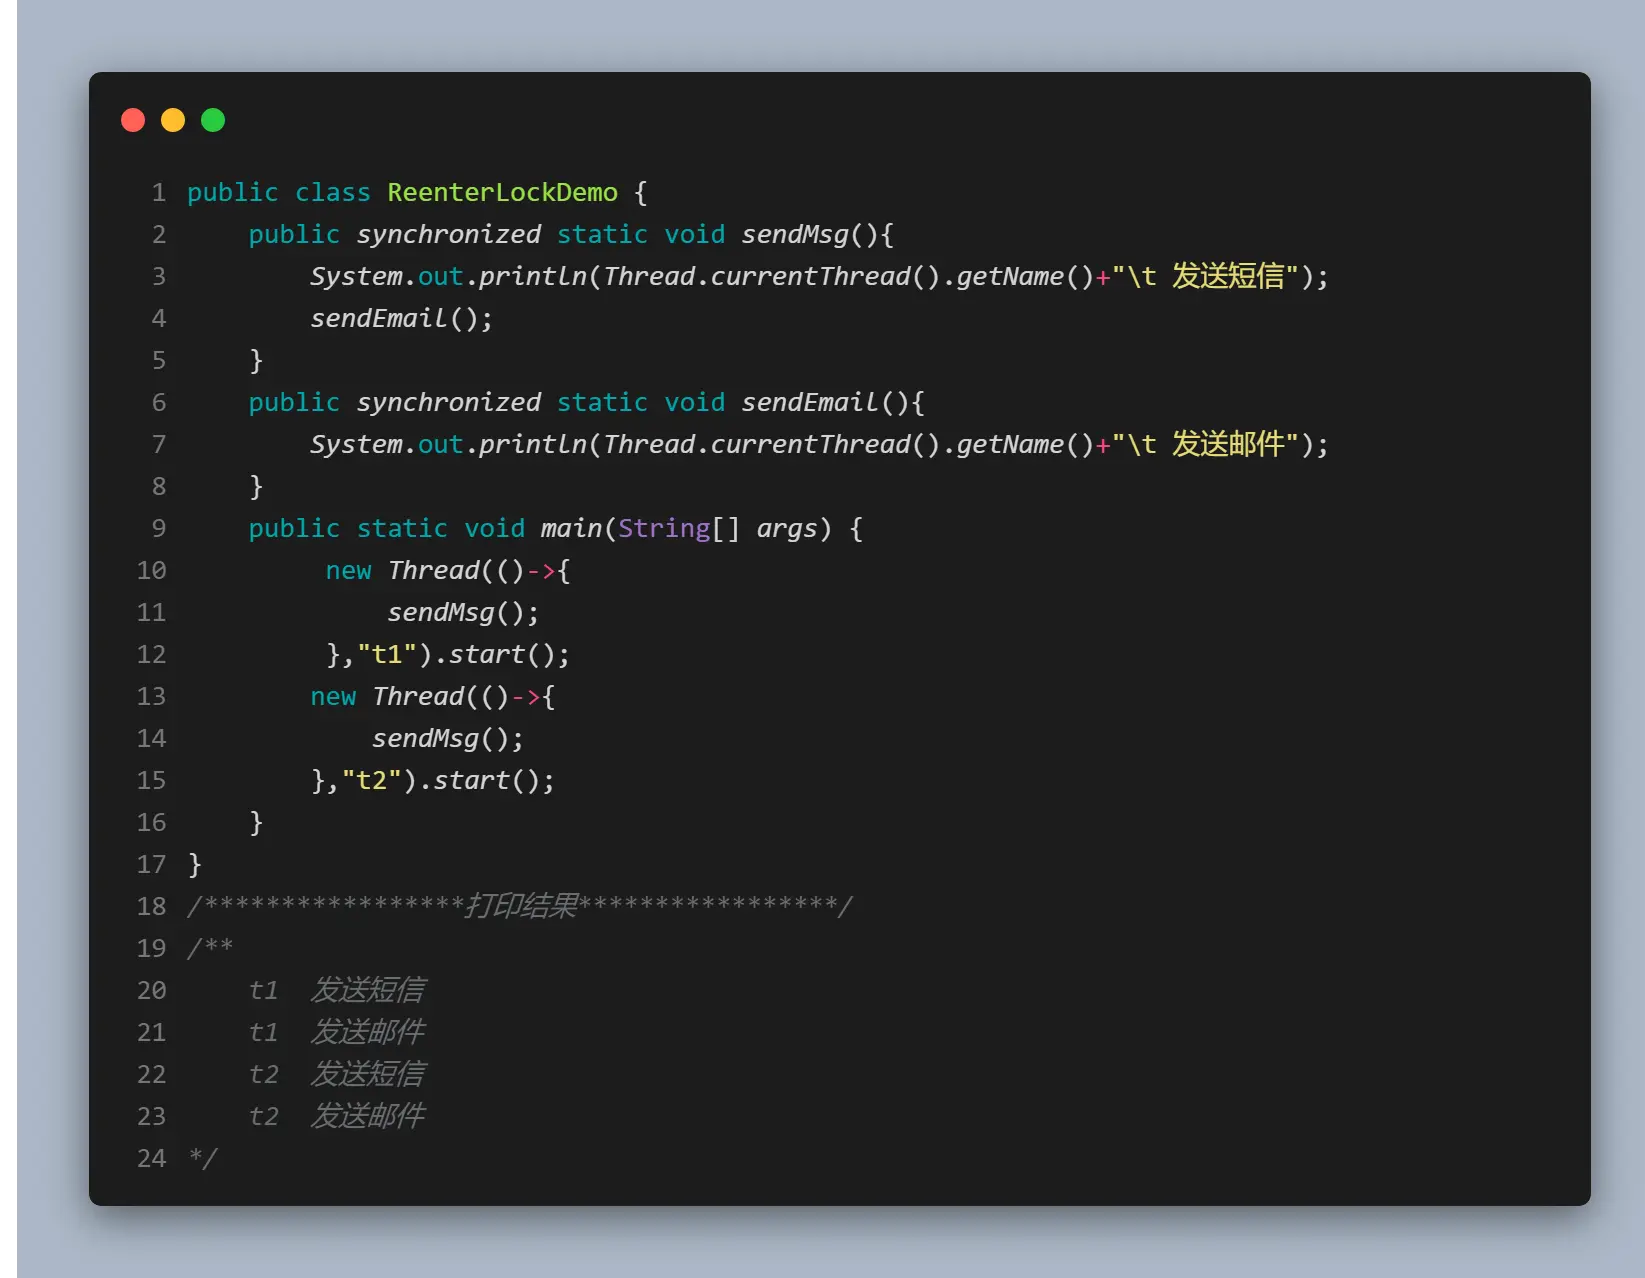
Task: Click sendEmail in the line 6 method declaration
Action: (810, 402)
